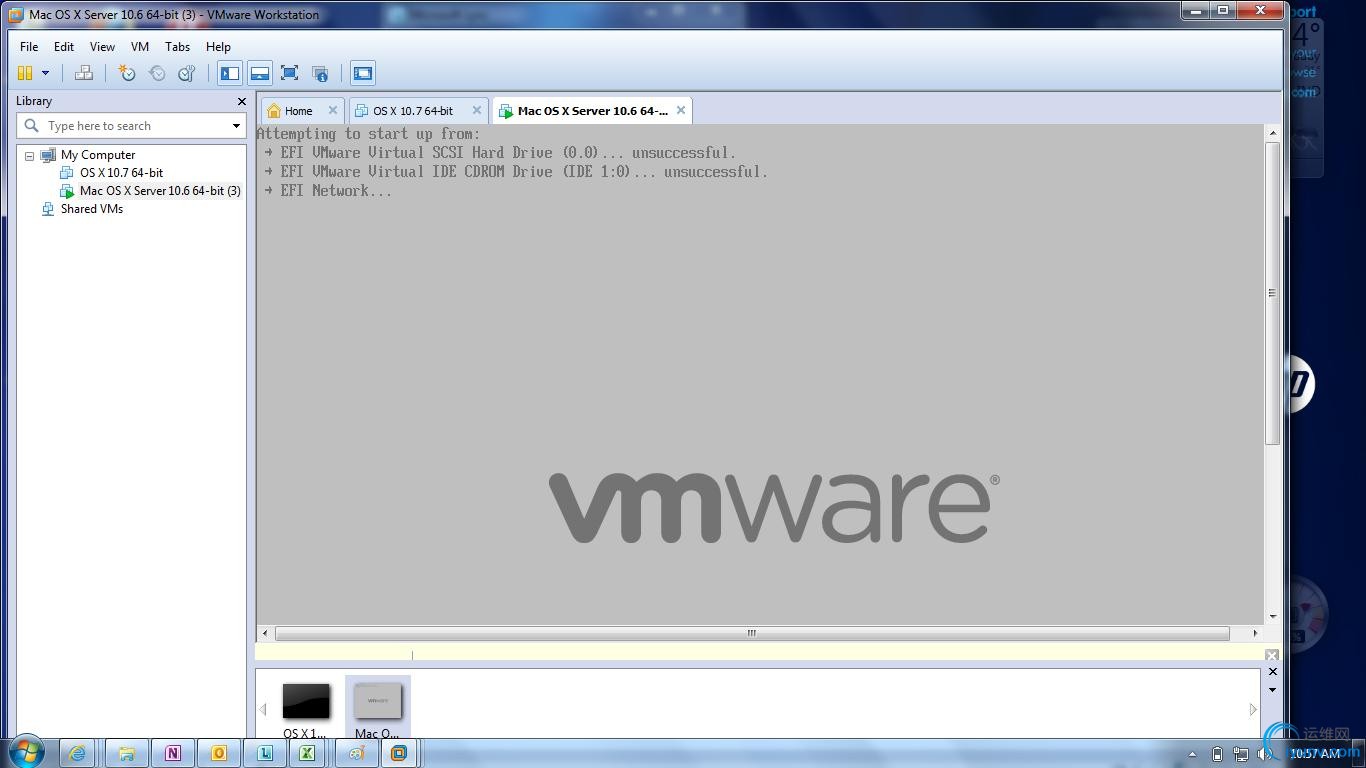Open the VM menu
The width and height of the screenshot is (1366, 768).
point(140,47)
